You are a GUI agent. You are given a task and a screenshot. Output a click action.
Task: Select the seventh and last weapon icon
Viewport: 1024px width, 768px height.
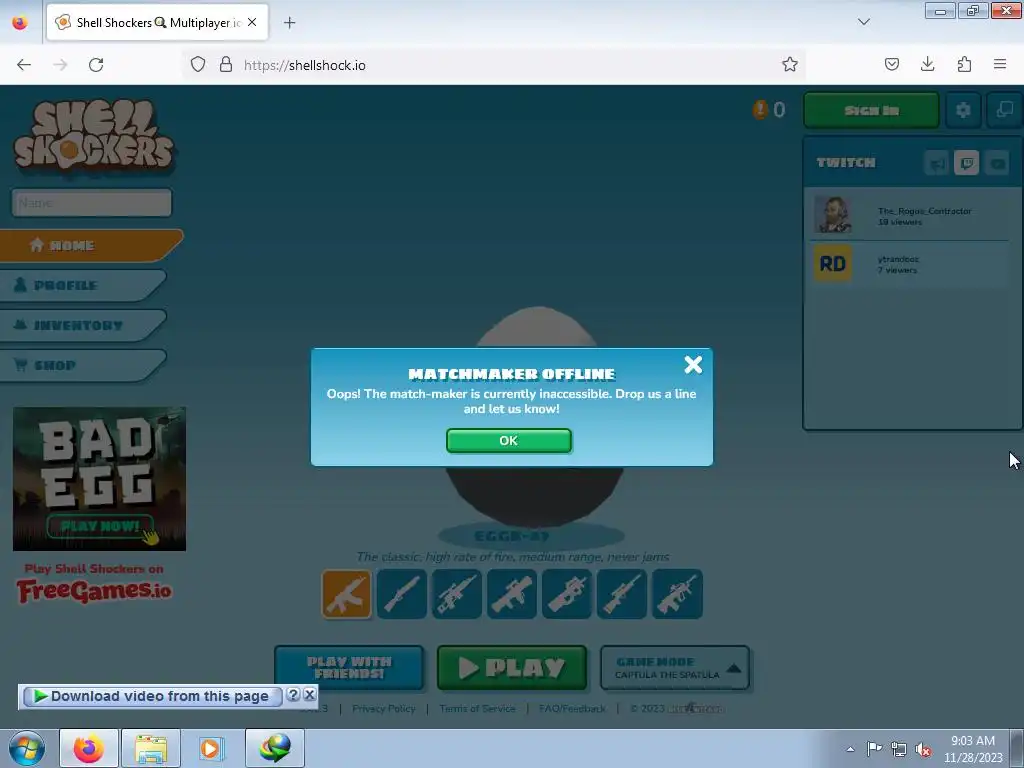(x=677, y=594)
